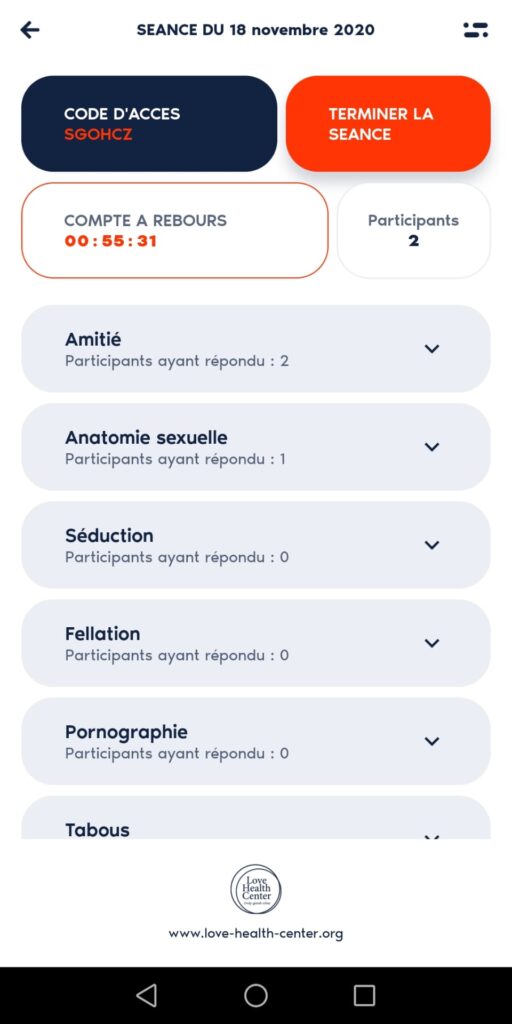This screenshot has width=512, height=1024.
Task: Select the Tabous topic row
Action: (256, 818)
